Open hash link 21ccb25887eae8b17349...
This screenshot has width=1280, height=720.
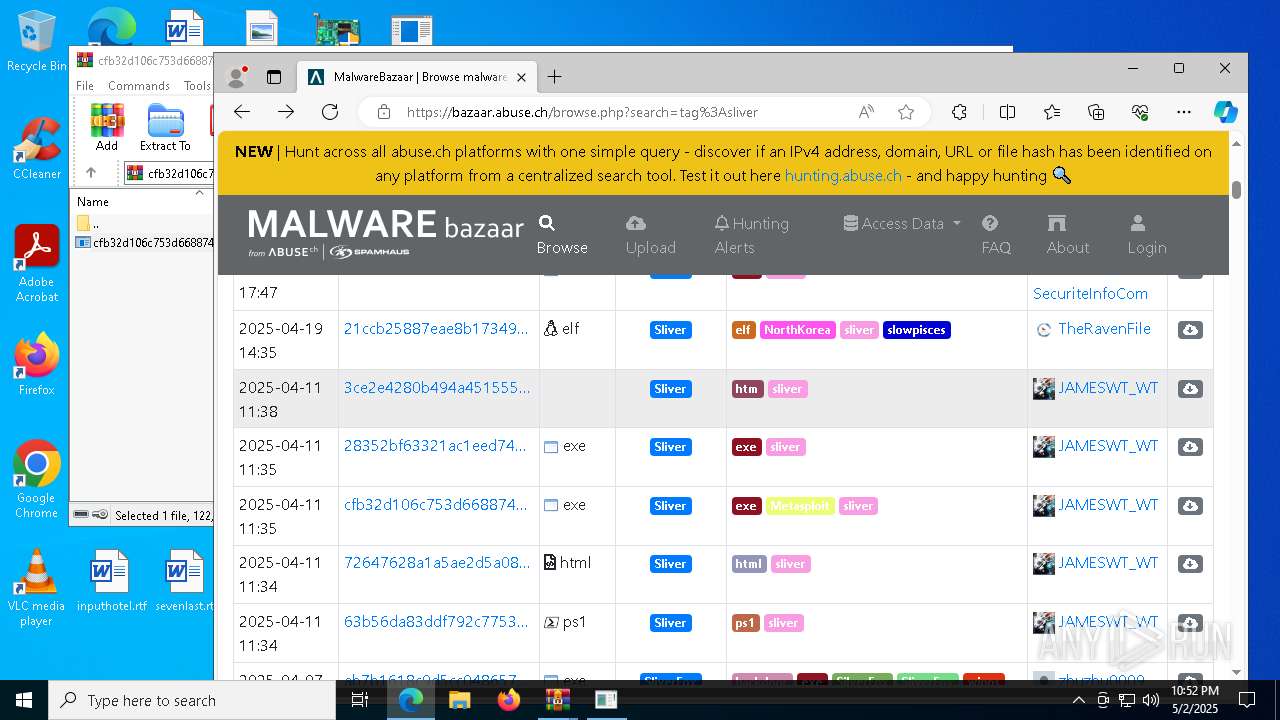click(436, 328)
